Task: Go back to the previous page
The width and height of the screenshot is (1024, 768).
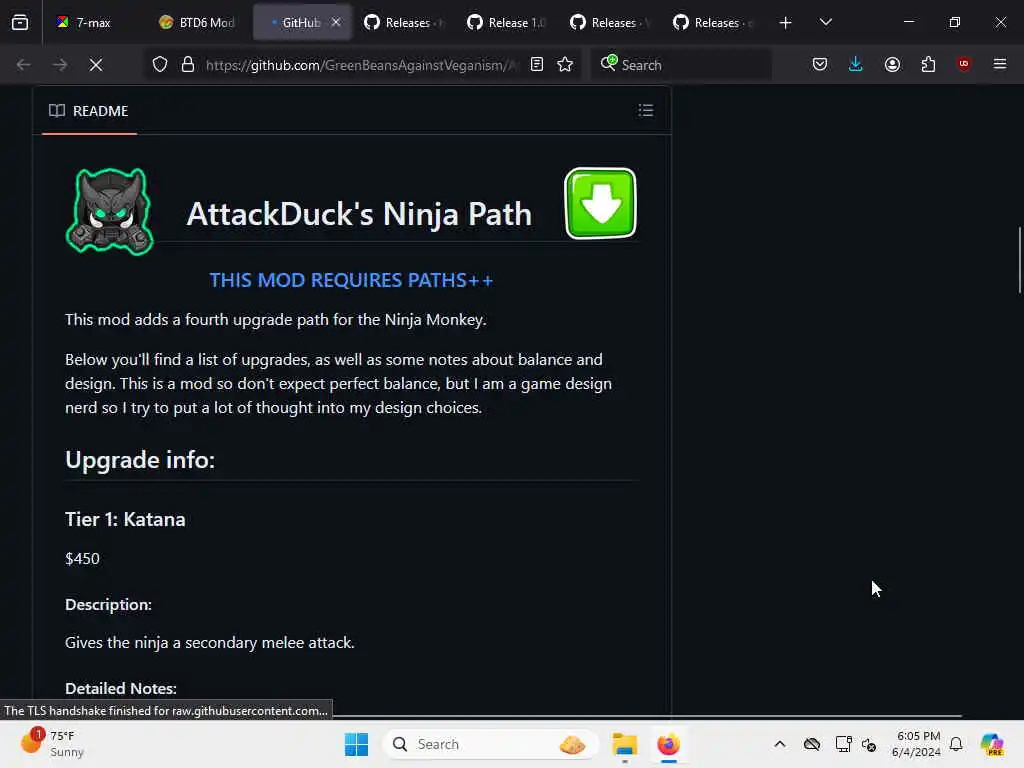Action: tap(24, 65)
